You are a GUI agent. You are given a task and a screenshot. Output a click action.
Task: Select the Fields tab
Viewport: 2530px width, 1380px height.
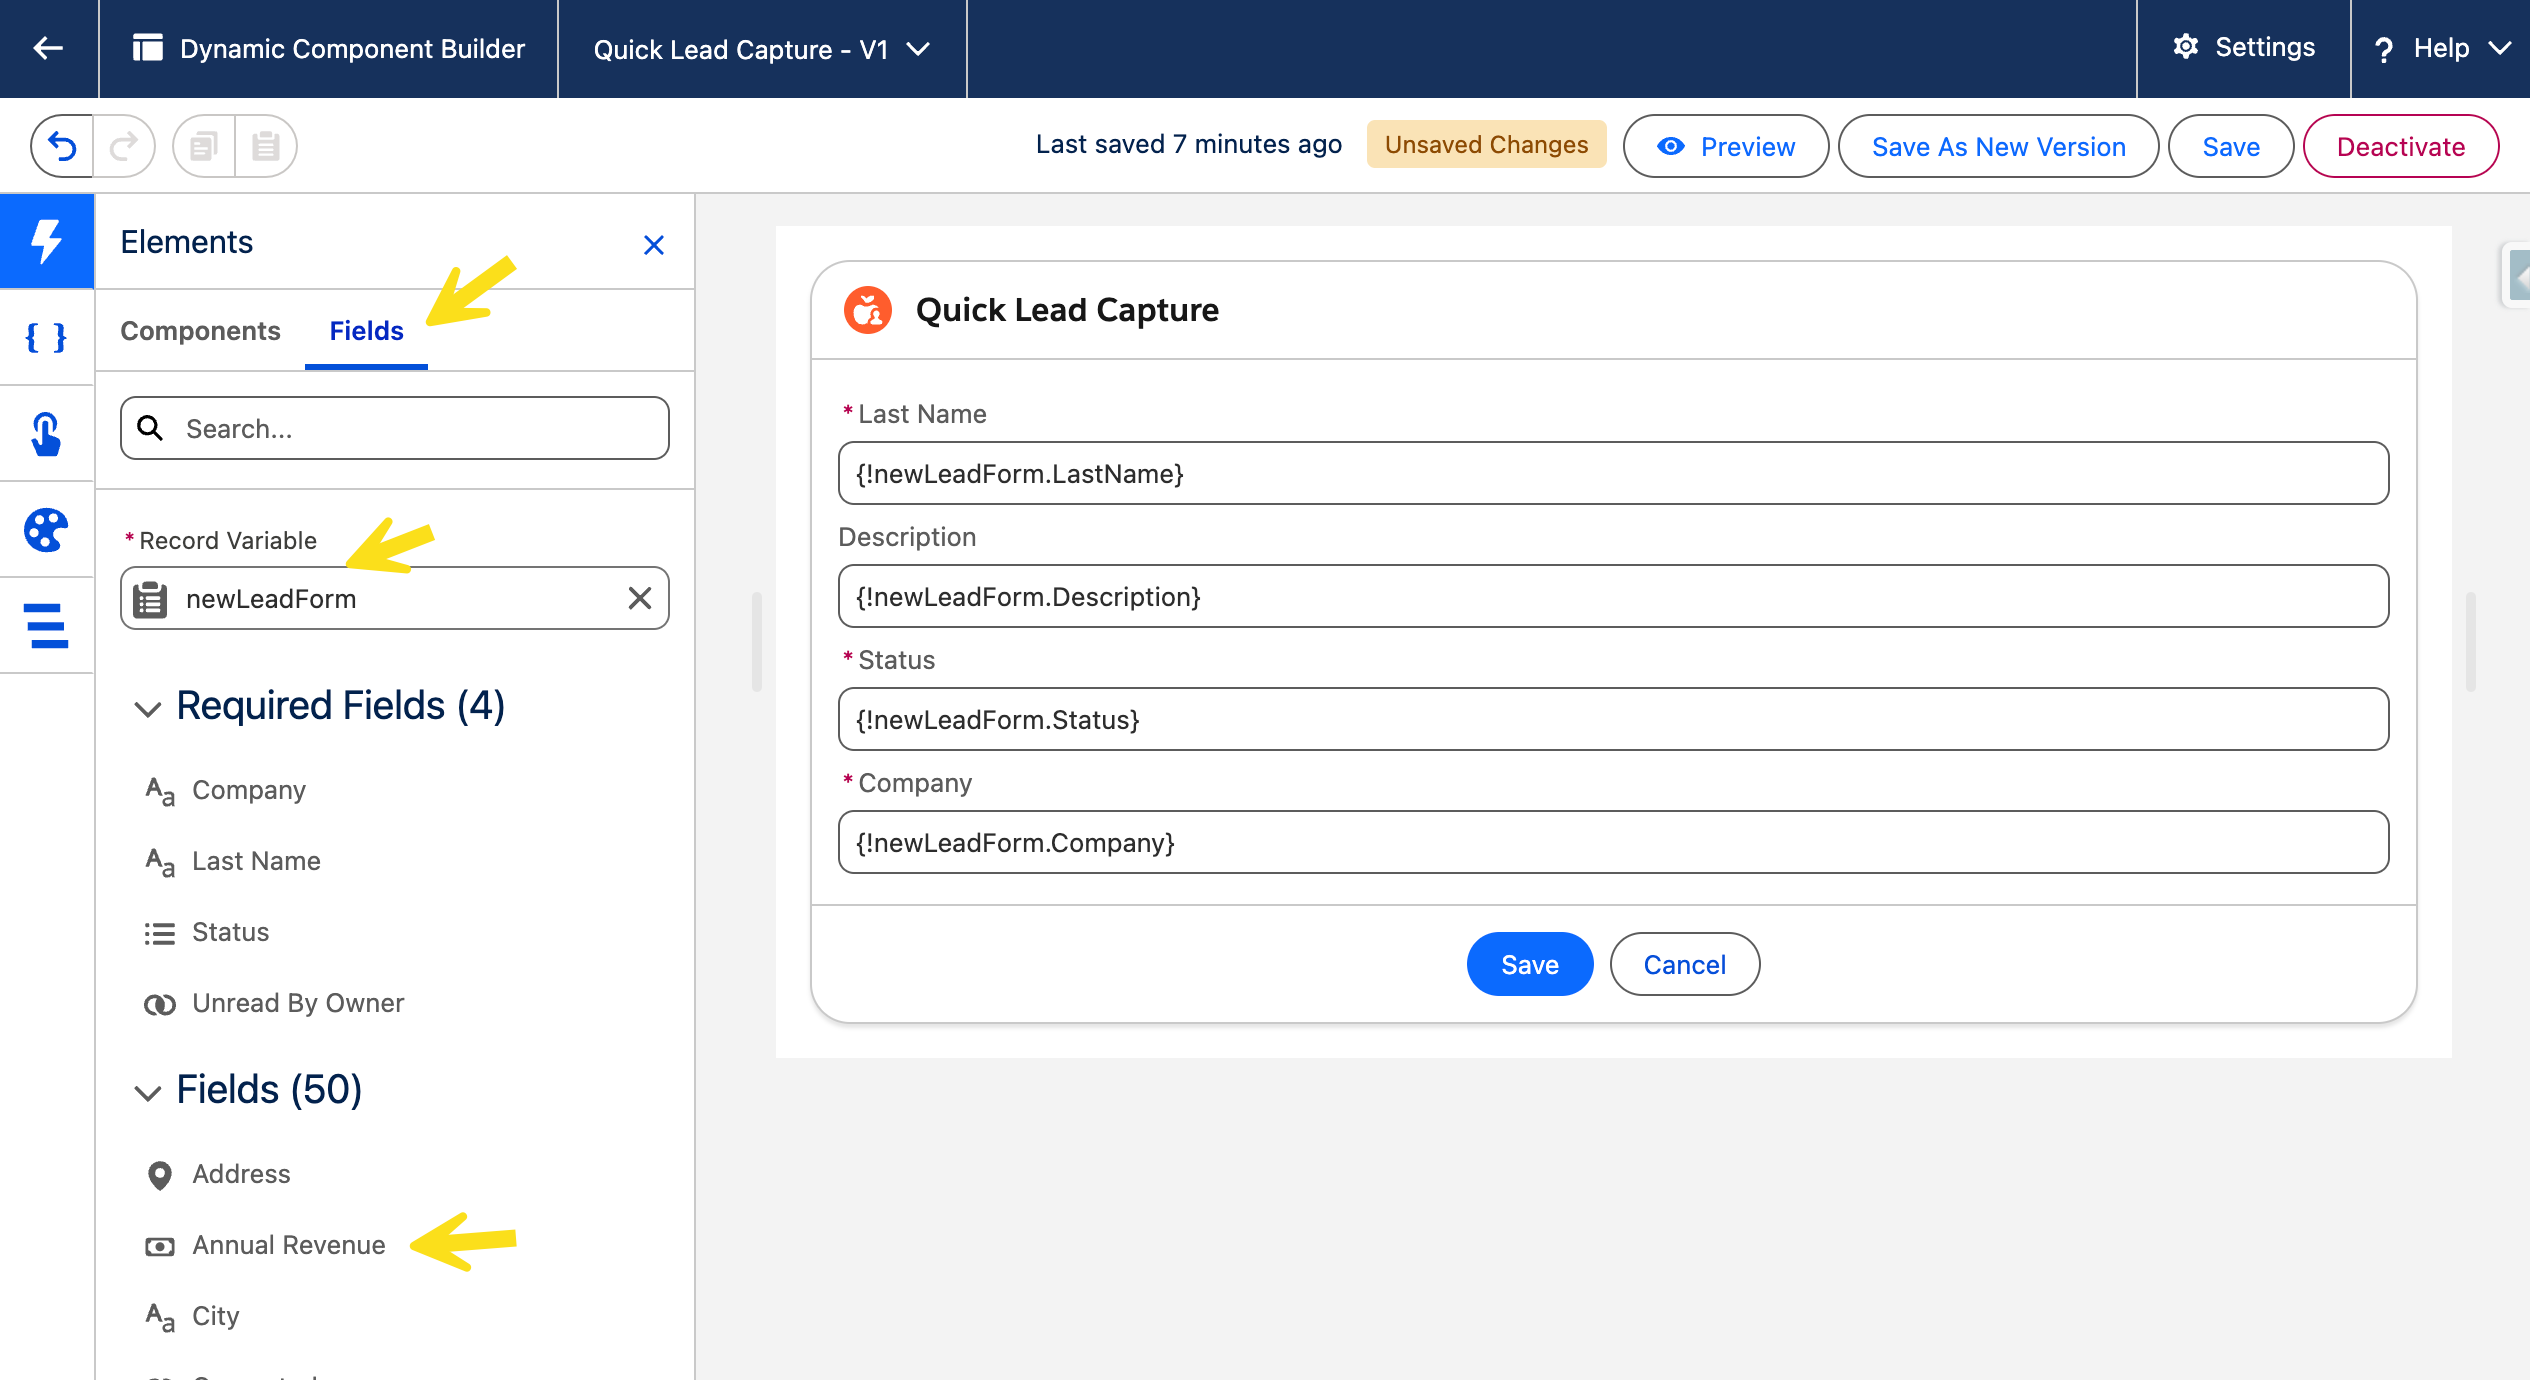[366, 331]
